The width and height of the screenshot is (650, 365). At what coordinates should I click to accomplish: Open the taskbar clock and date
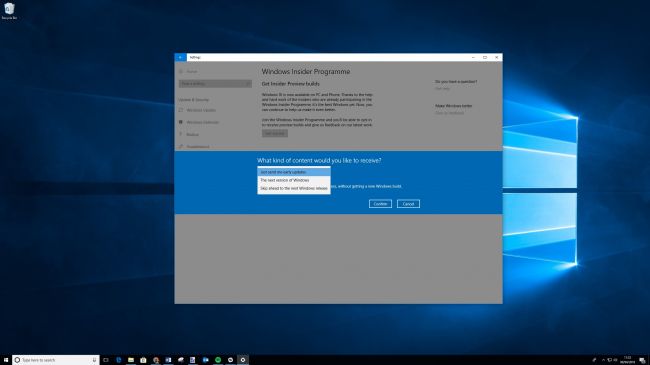click(x=628, y=360)
